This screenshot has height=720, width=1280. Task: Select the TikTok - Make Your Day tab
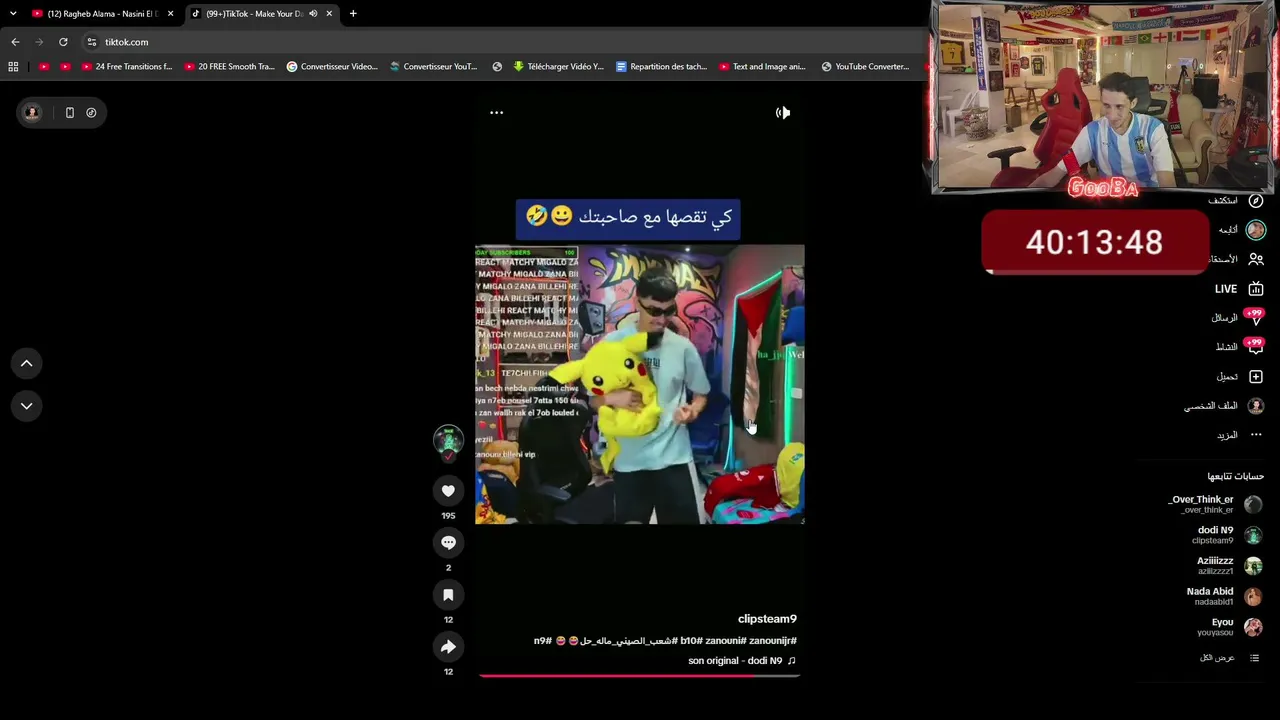(254, 14)
